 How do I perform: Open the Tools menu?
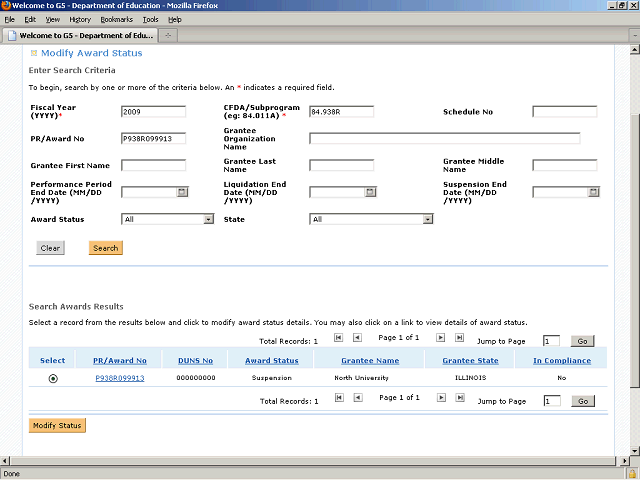point(150,20)
